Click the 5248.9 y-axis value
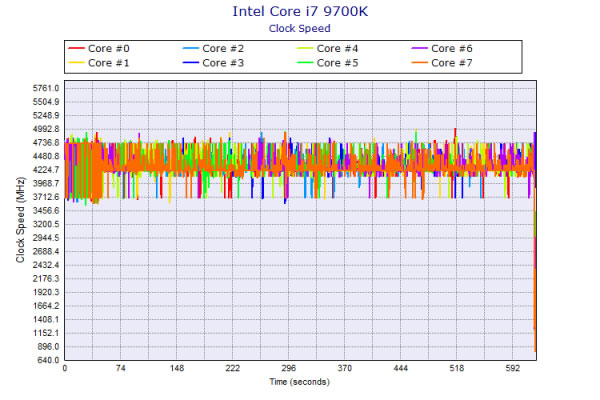600x400 pixels. [x=46, y=116]
